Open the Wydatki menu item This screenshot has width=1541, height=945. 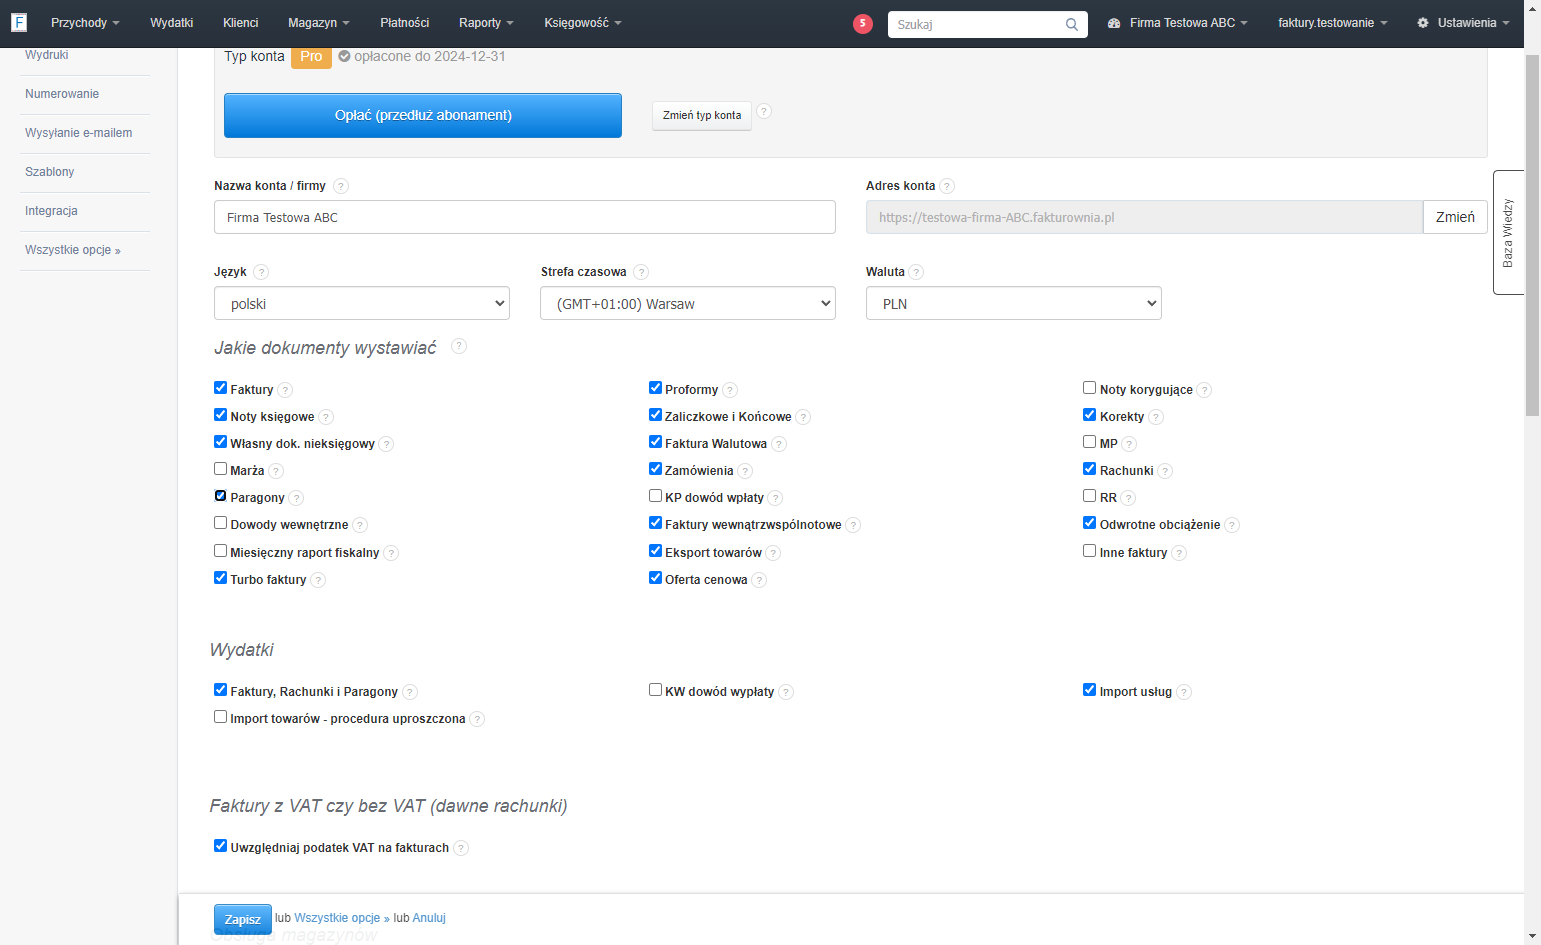coord(171,23)
